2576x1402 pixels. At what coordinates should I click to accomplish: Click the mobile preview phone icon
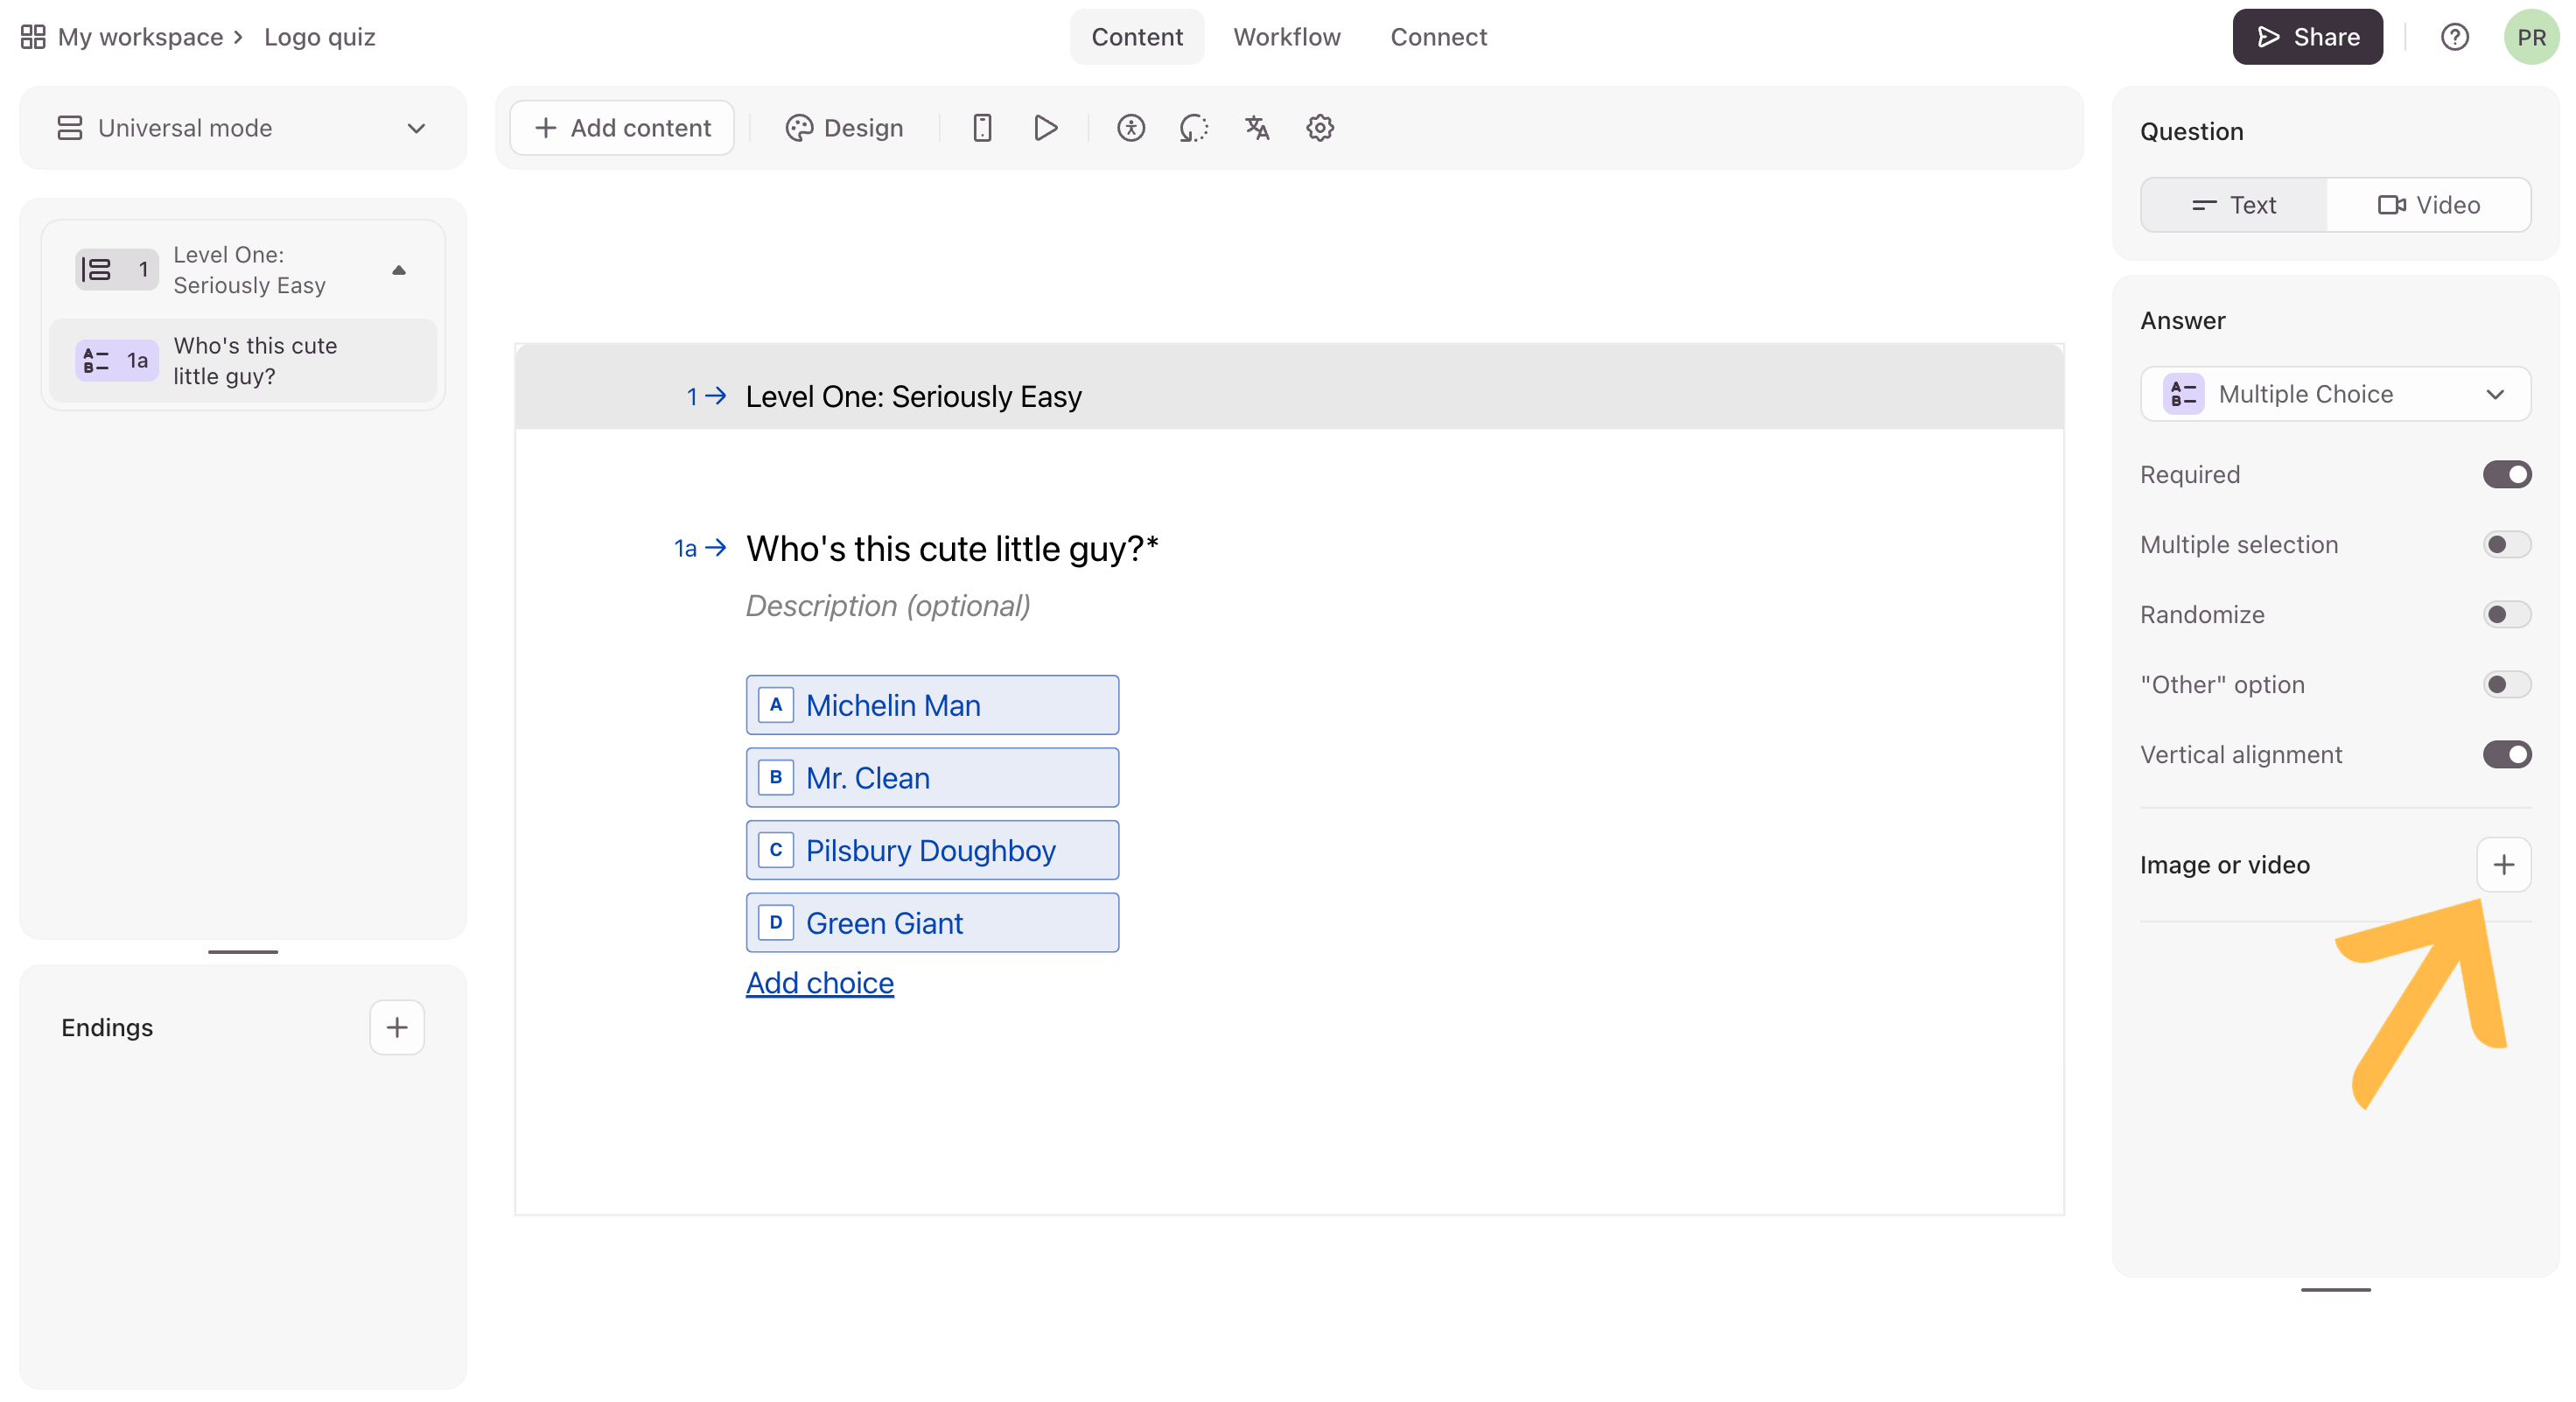(x=982, y=128)
